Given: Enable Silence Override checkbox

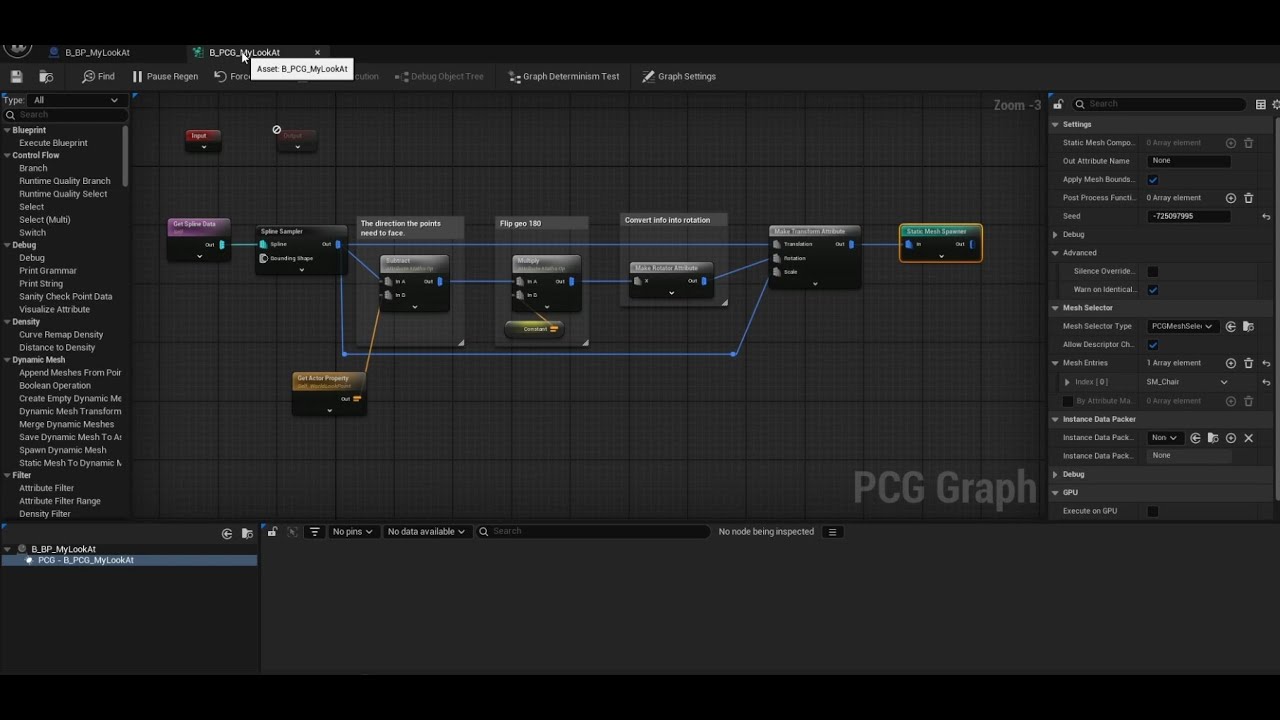Looking at the screenshot, I should (x=1153, y=271).
